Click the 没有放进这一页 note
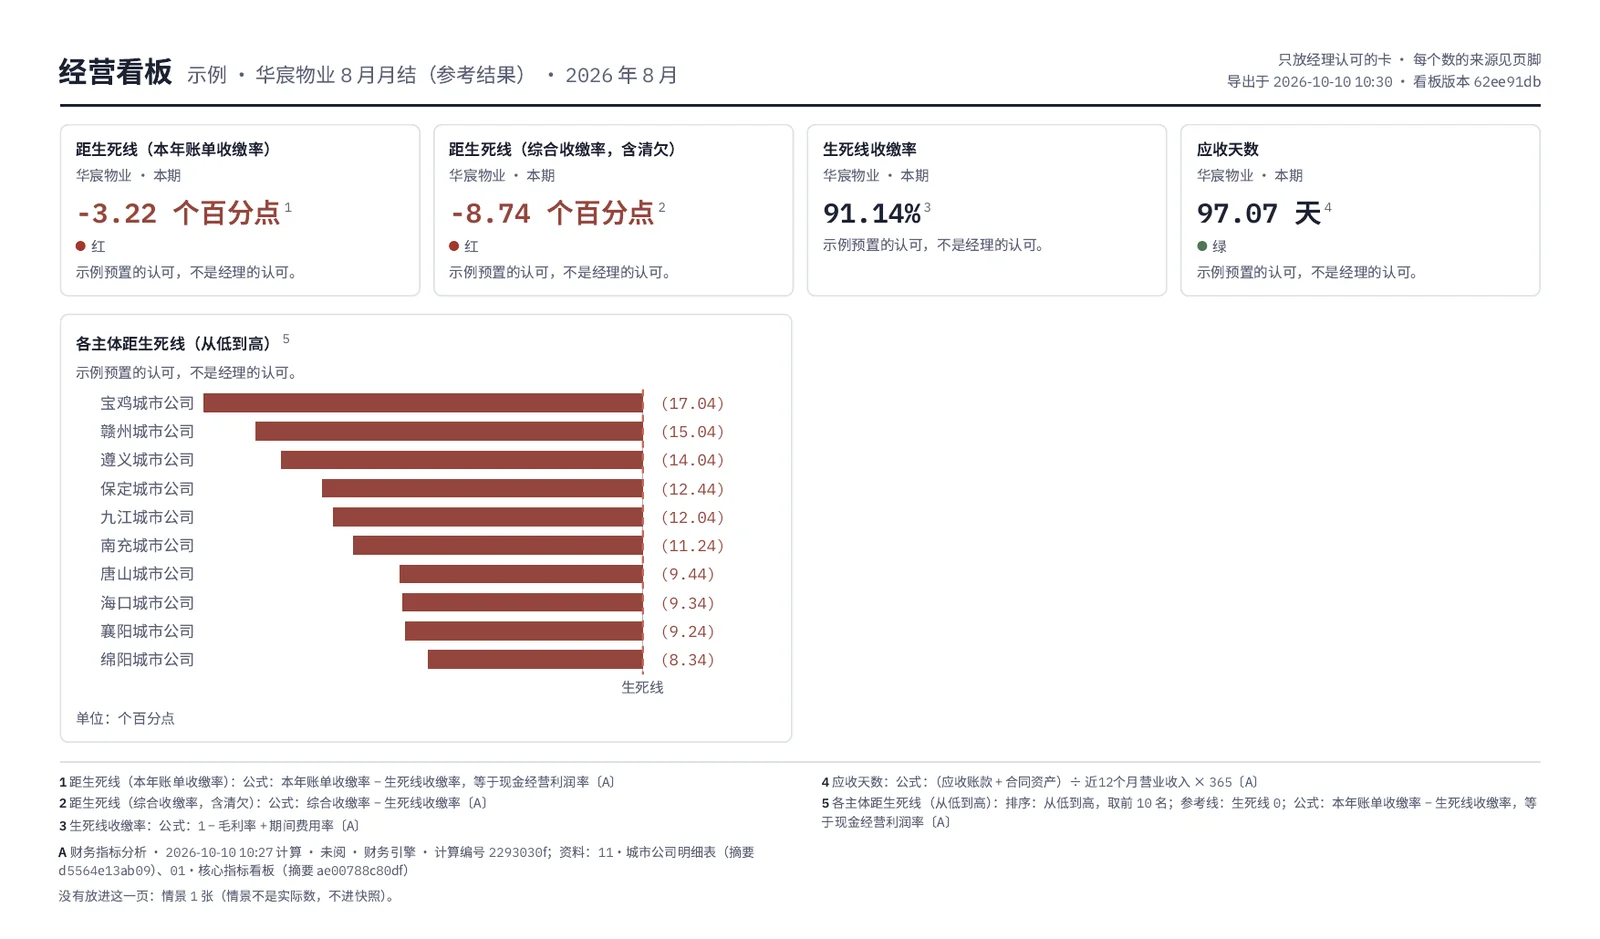Screen dimensions: 1600x939 point(229,896)
